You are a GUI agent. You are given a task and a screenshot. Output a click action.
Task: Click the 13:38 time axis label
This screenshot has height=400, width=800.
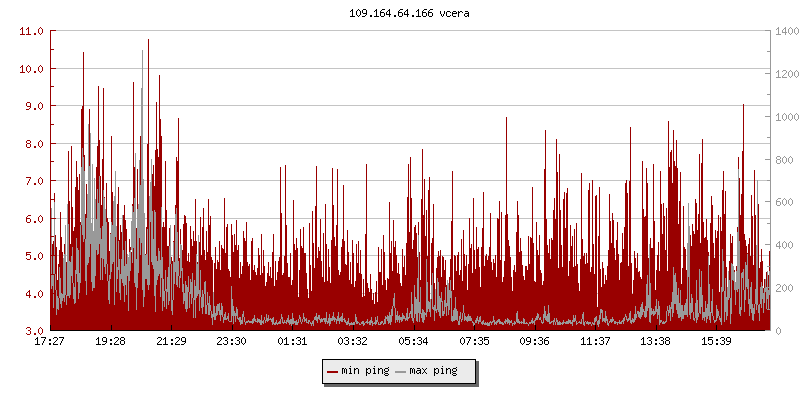click(x=656, y=341)
